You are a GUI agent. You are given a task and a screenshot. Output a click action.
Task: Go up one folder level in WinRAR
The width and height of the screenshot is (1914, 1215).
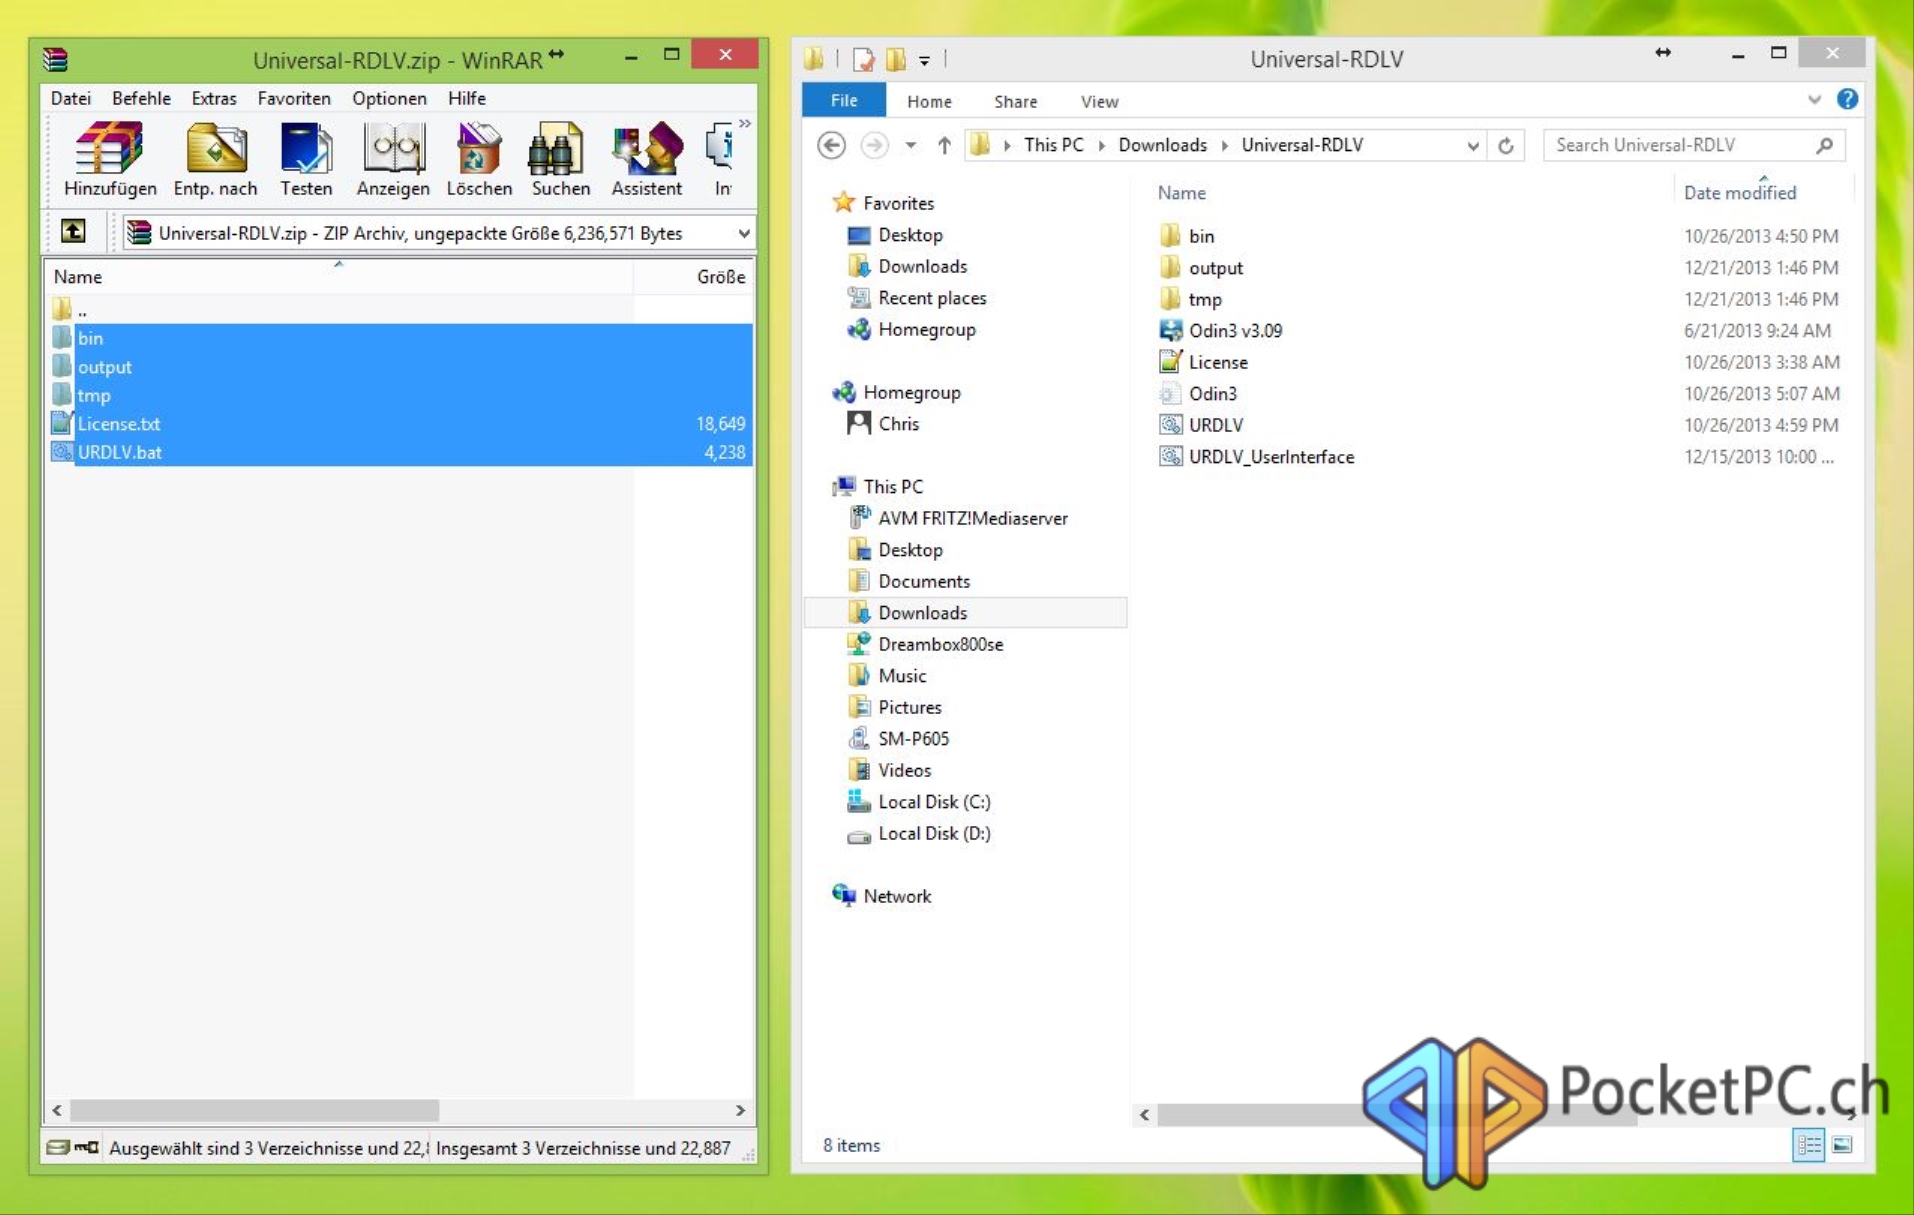[73, 232]
